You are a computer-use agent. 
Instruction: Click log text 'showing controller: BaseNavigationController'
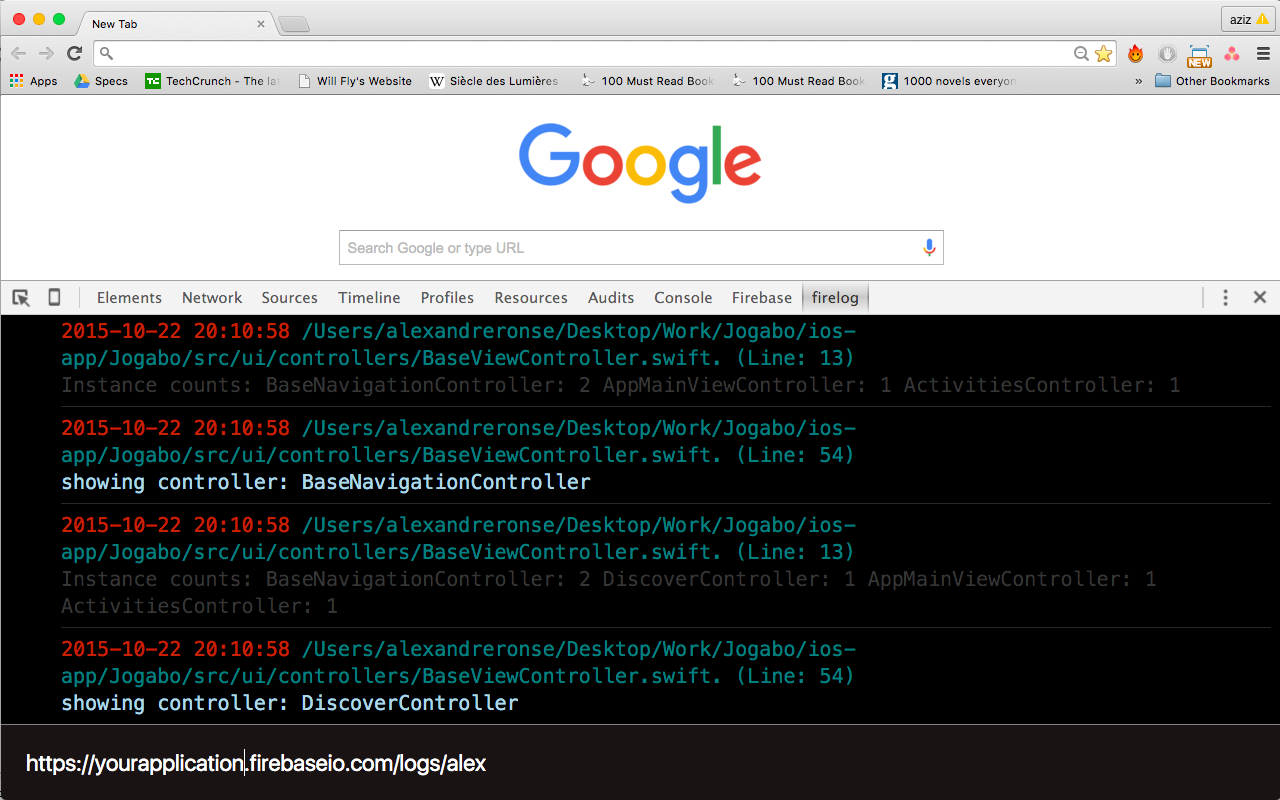click(326, 482)
